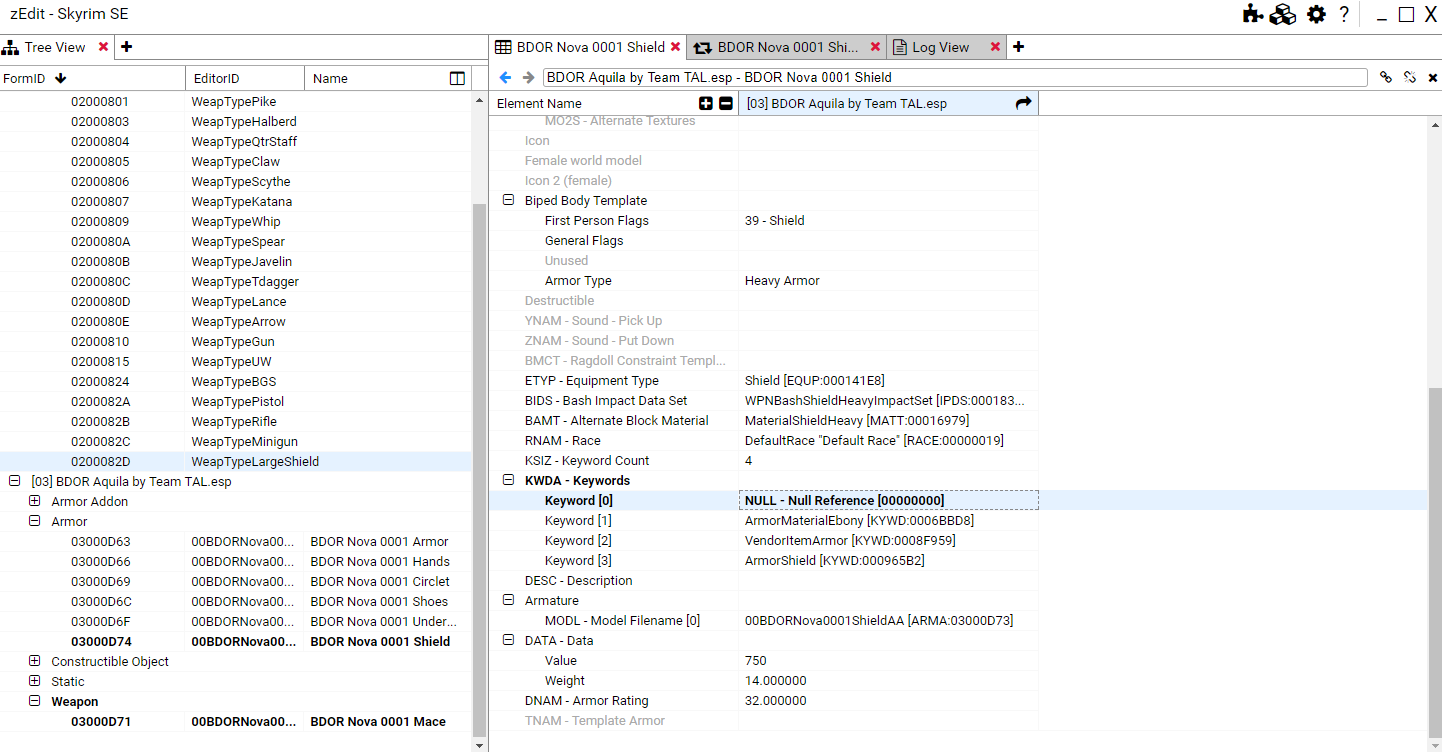Collapse the Weapon group

(x=34, y=701)
